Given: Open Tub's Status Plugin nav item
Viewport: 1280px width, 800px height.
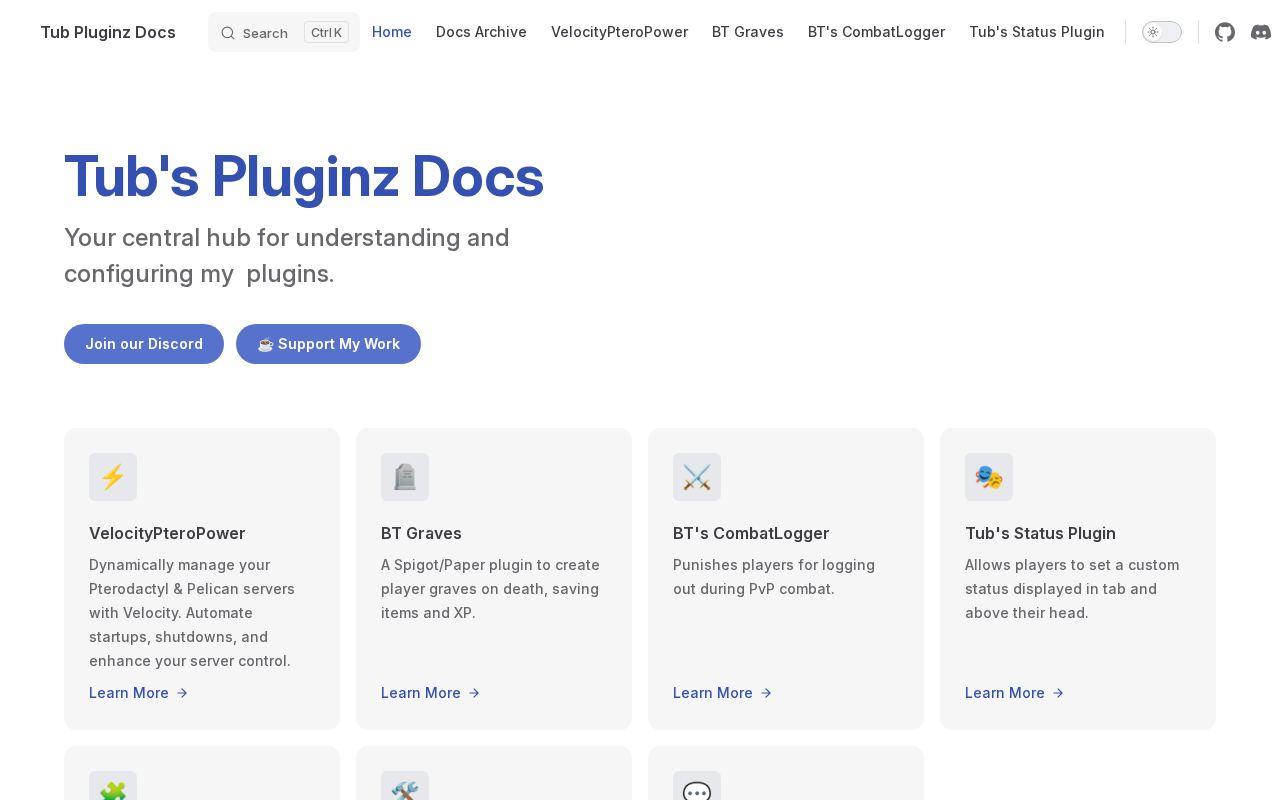Looking at the screenshot, I should pos(1037,32).
